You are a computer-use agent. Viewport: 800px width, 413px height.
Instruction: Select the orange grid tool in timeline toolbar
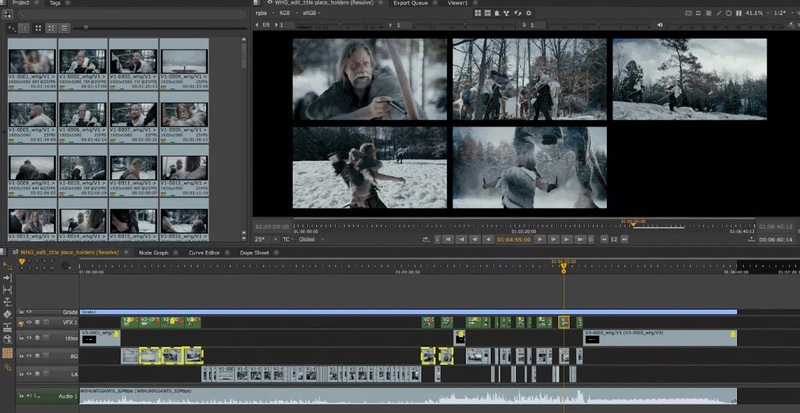click(x=7, y=353)
